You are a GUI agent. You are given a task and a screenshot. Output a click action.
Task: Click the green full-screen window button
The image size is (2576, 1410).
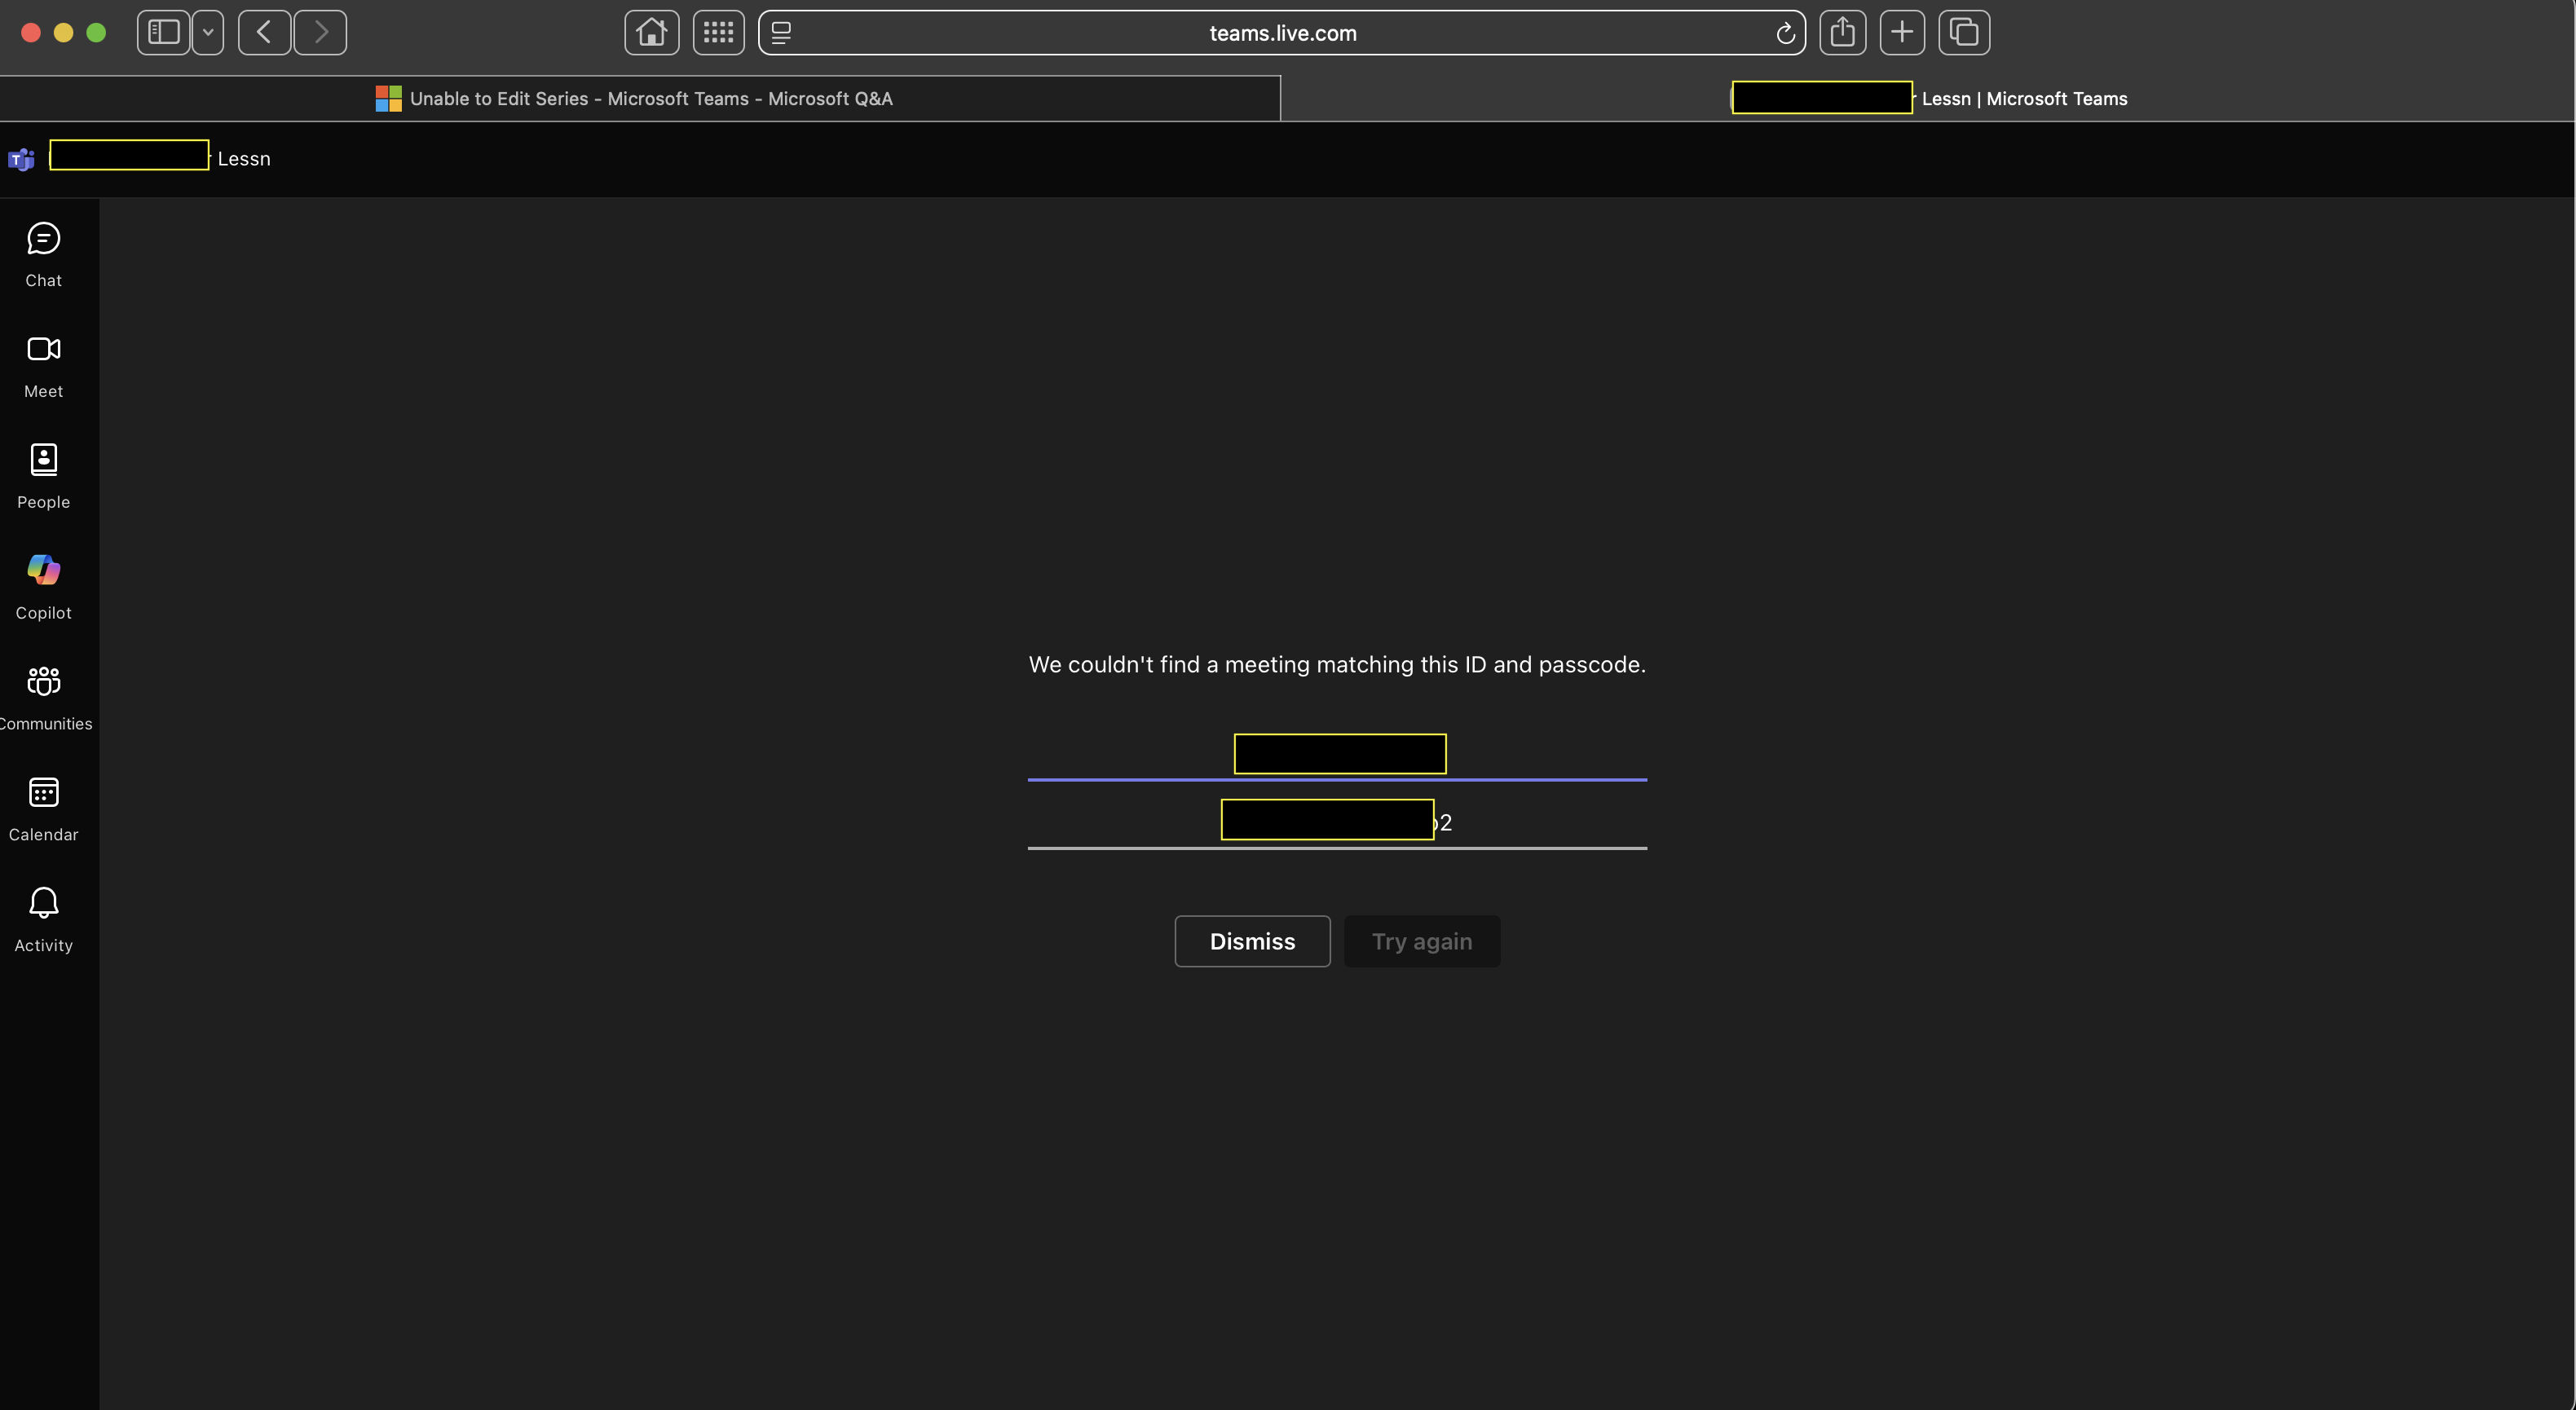96,32
